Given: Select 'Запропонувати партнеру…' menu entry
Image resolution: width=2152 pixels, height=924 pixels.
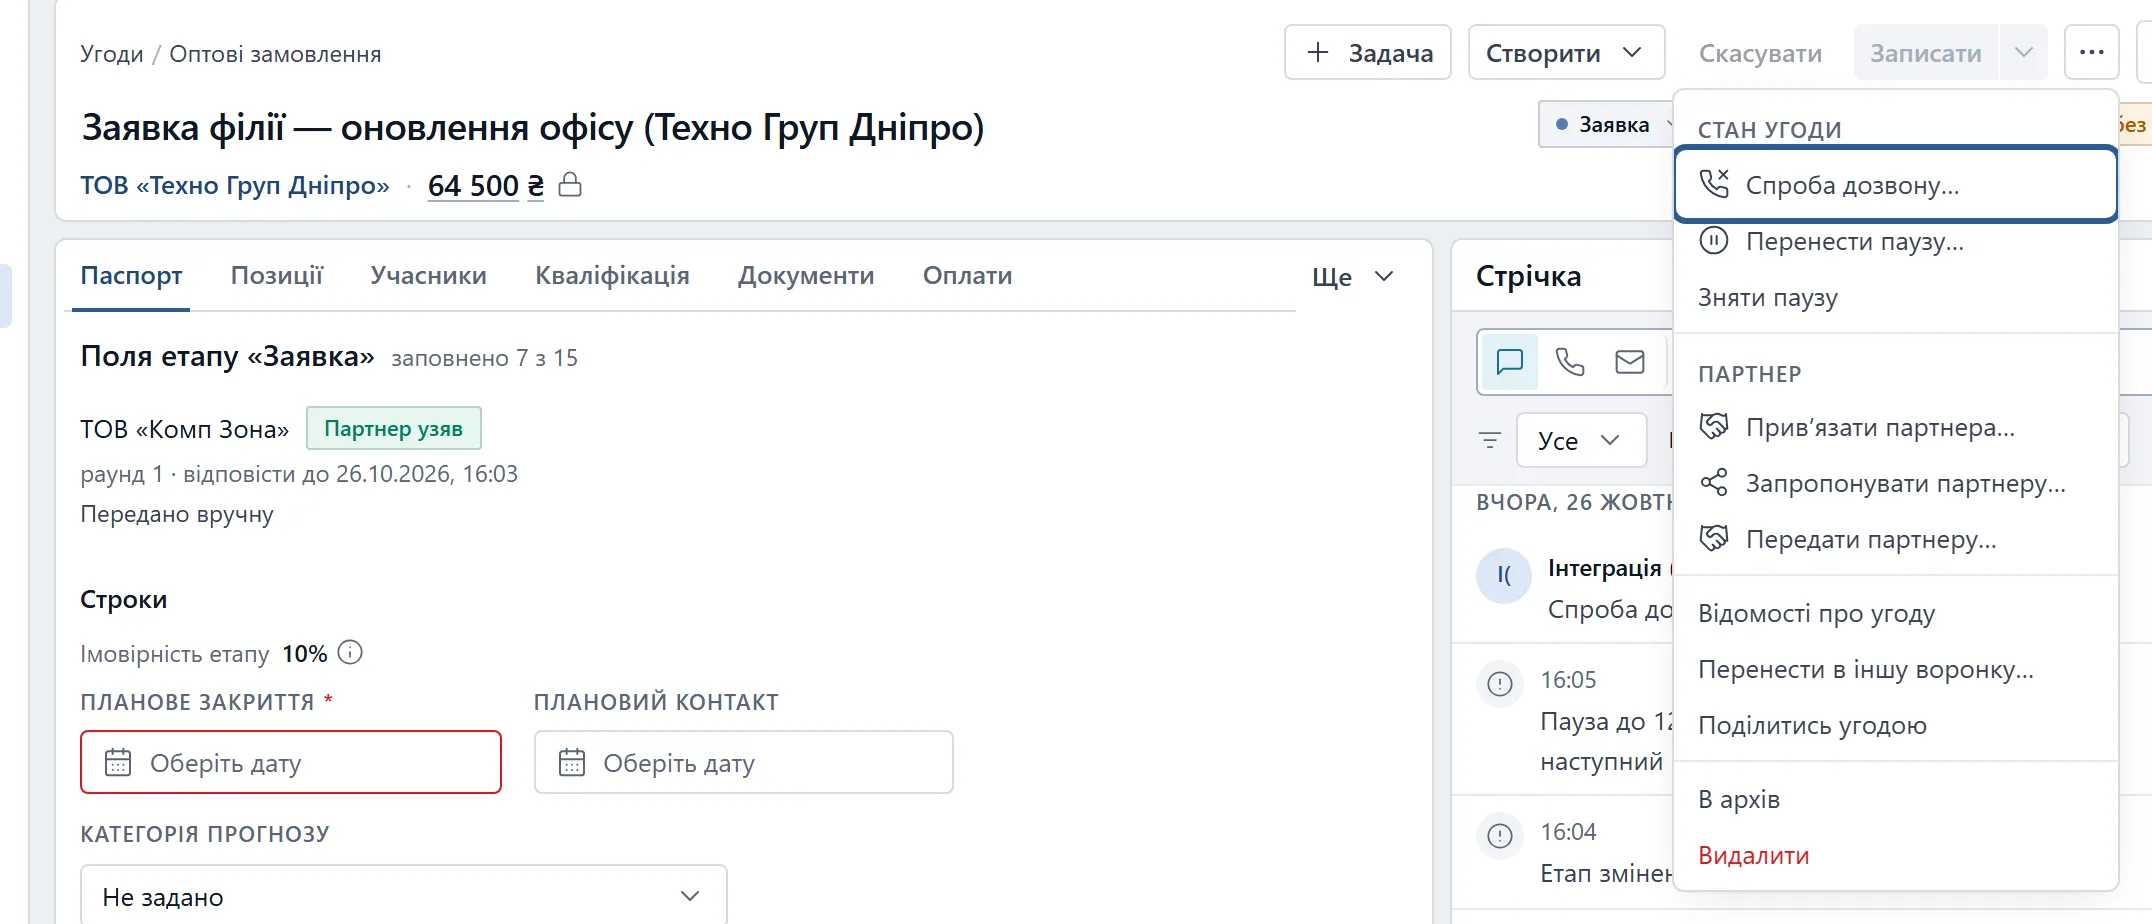Looking at the screenshot, I should tap(1896, 483).
